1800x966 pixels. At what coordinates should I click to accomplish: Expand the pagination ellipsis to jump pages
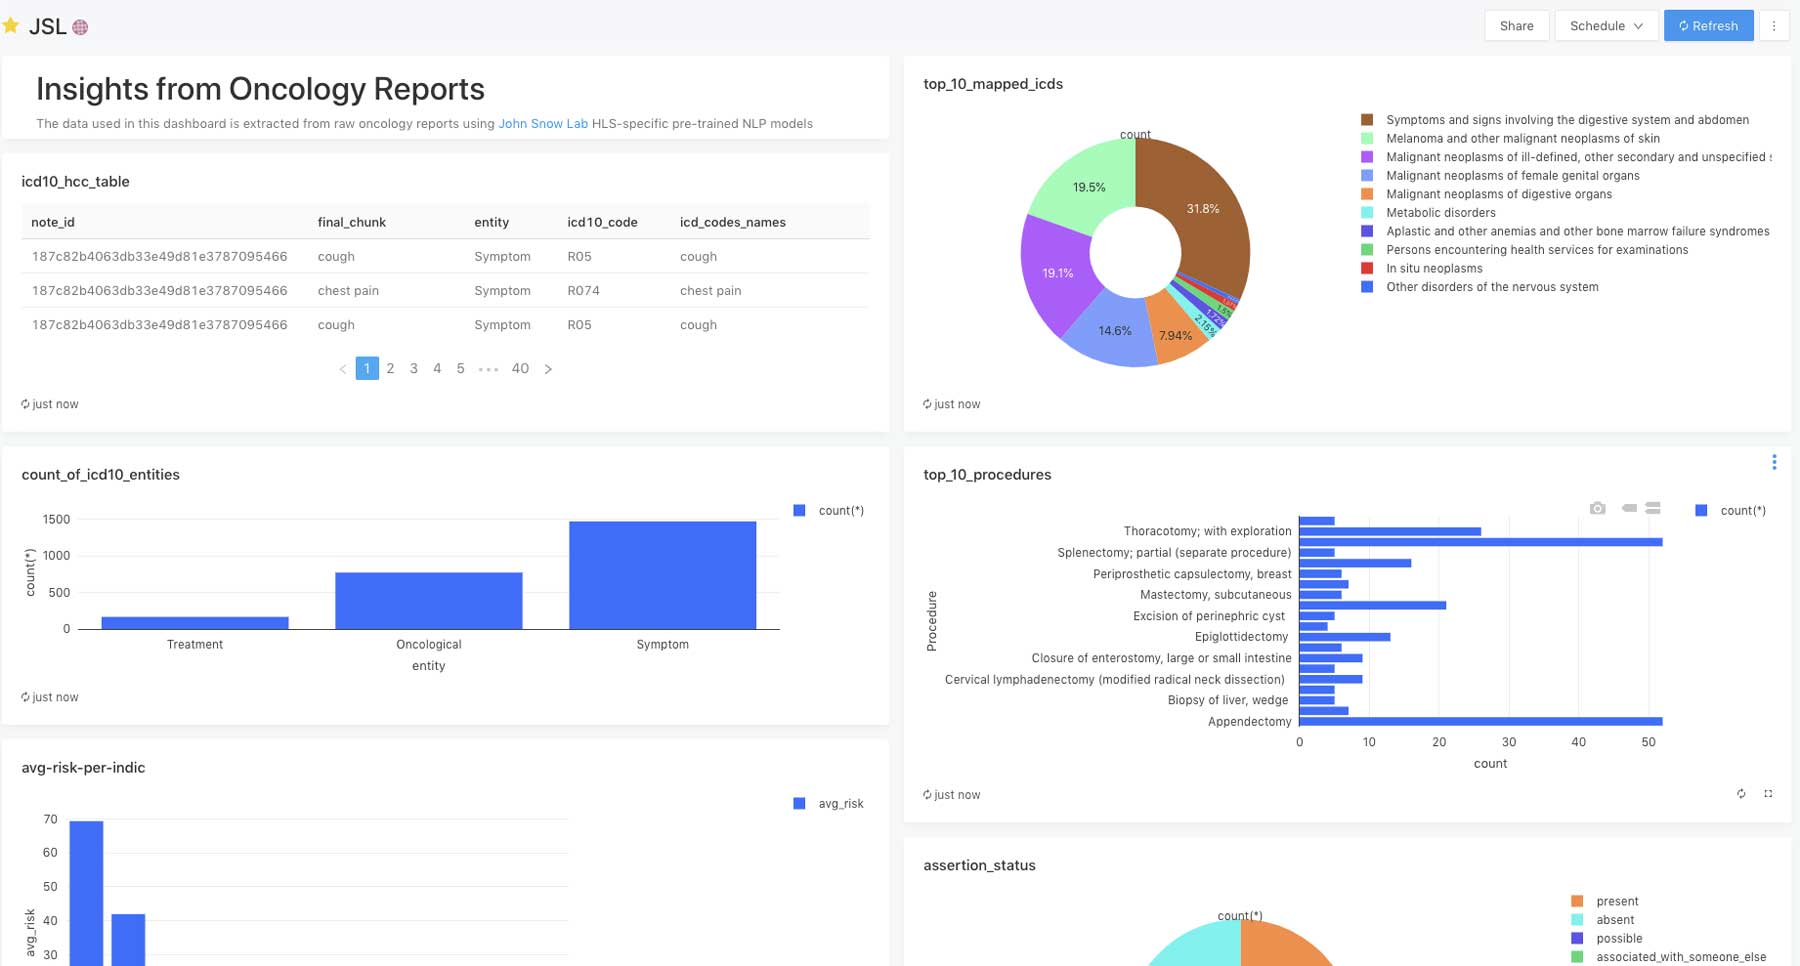488,369
